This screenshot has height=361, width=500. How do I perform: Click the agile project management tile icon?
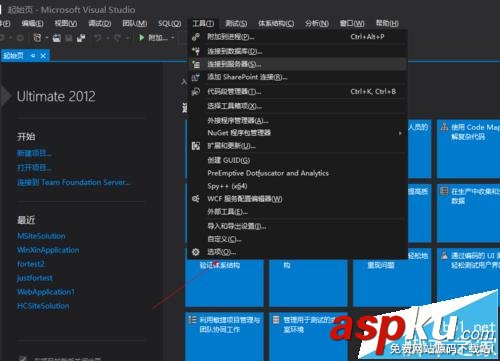click(192, 320)
